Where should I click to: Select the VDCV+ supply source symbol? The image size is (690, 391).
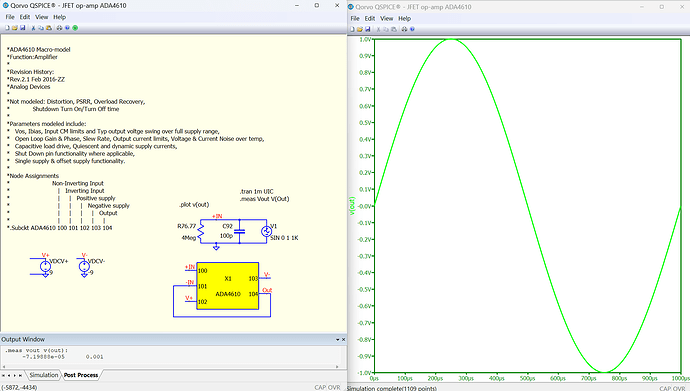pyautogui.click(x=45, y=267)
